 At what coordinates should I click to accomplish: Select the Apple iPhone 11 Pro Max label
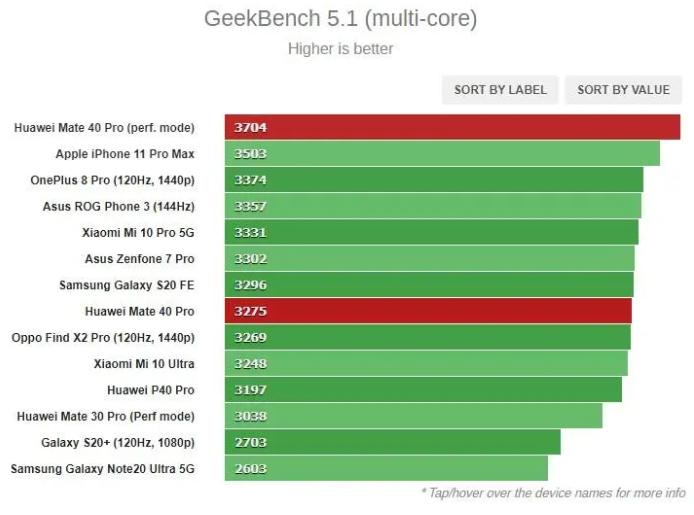pos(125,154)
